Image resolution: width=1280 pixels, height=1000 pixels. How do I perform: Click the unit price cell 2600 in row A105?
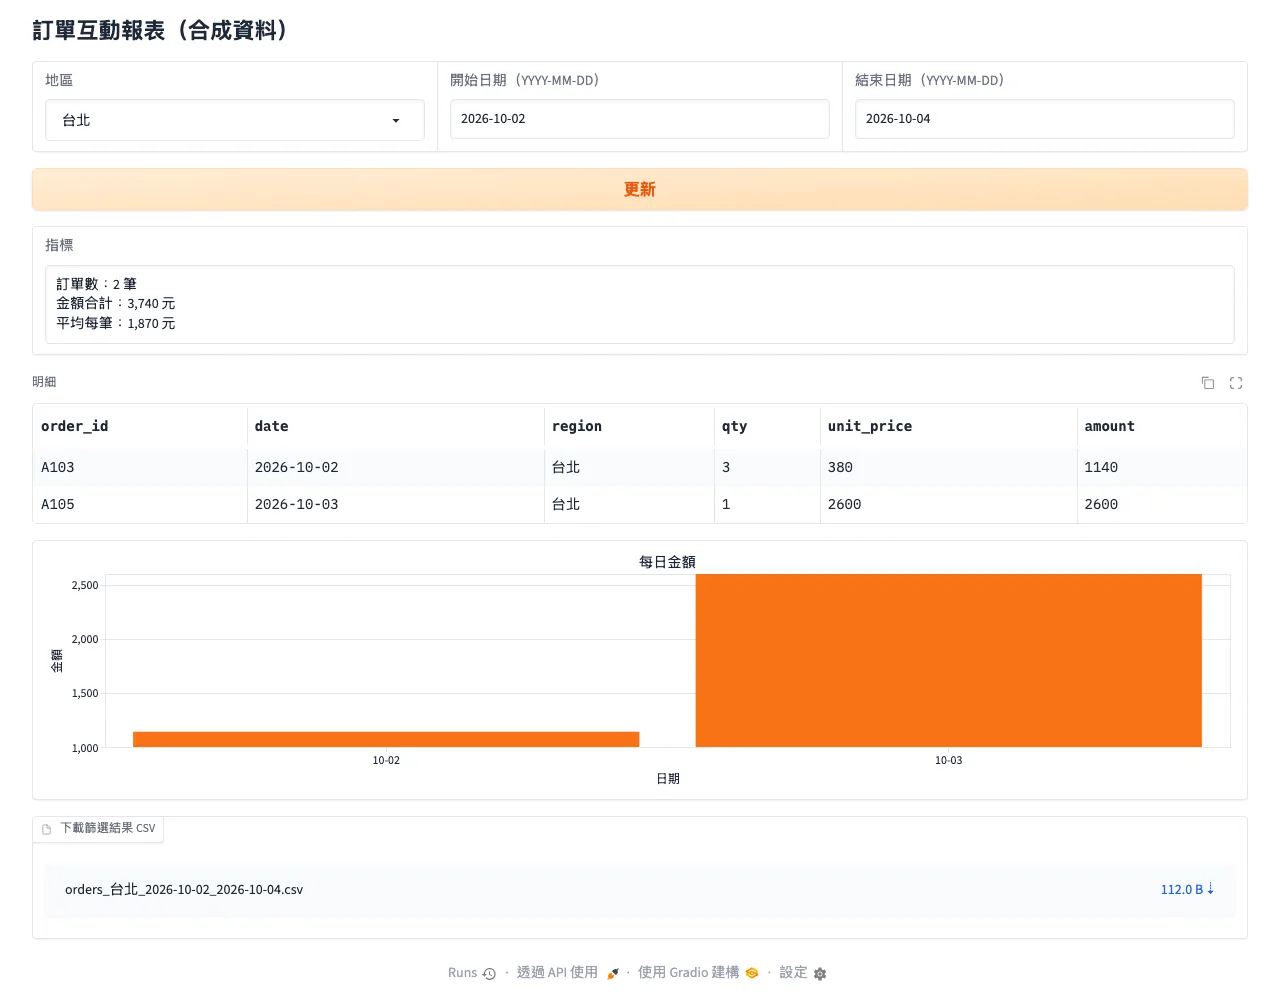[x=949, y=504]
